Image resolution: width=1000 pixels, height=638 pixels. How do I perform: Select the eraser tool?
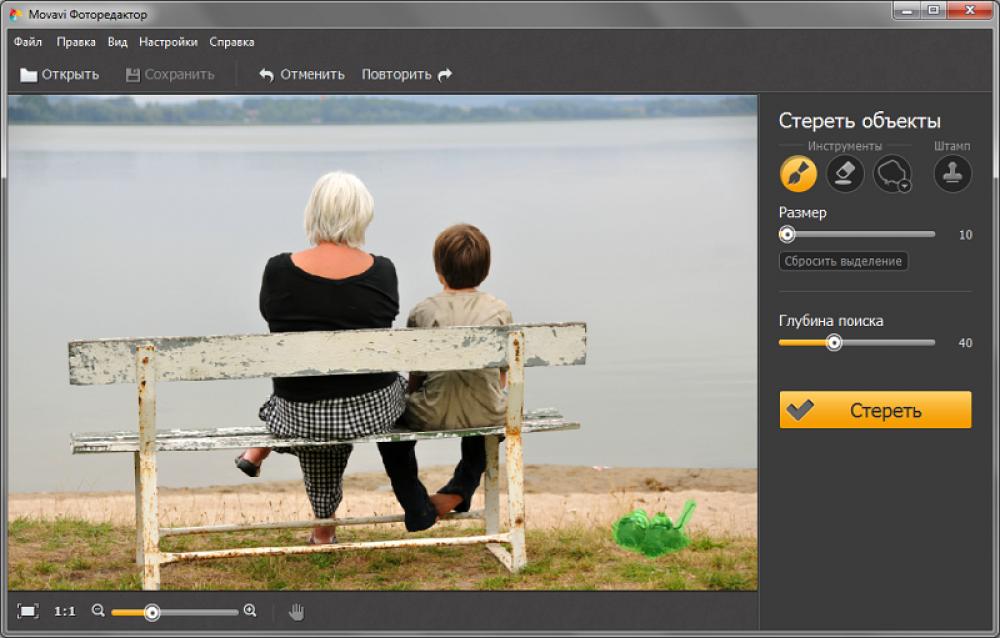click(x=845, y=174)
